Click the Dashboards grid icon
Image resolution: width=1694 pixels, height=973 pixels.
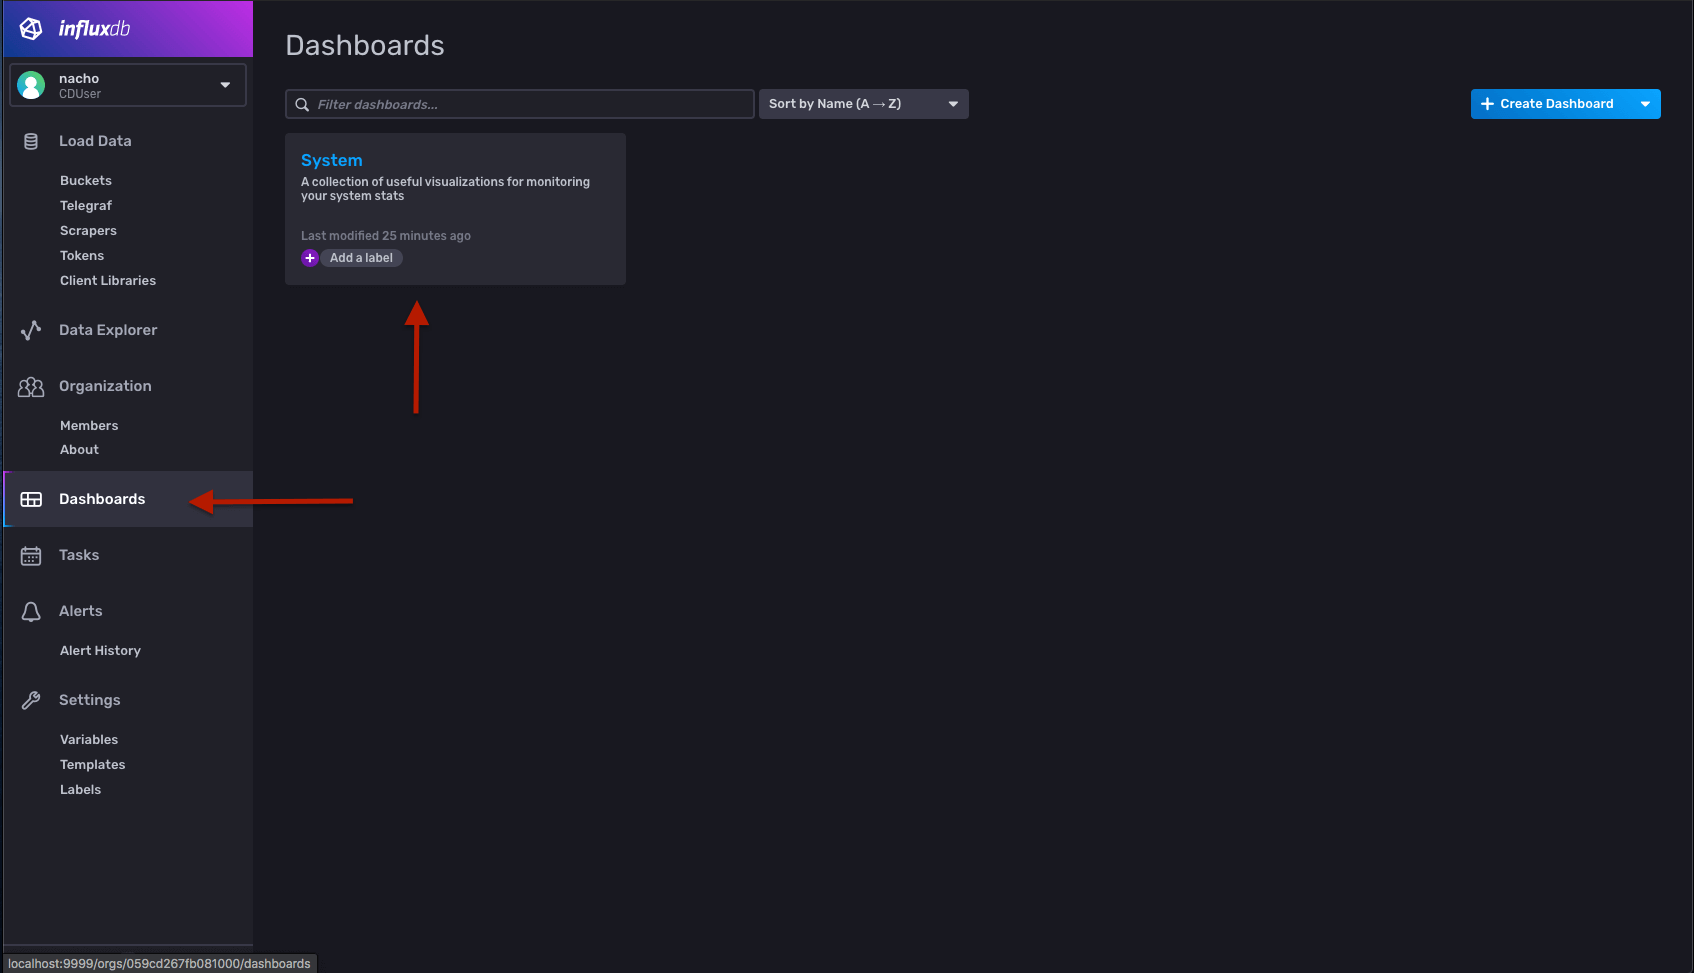click(x=31, y=499)
